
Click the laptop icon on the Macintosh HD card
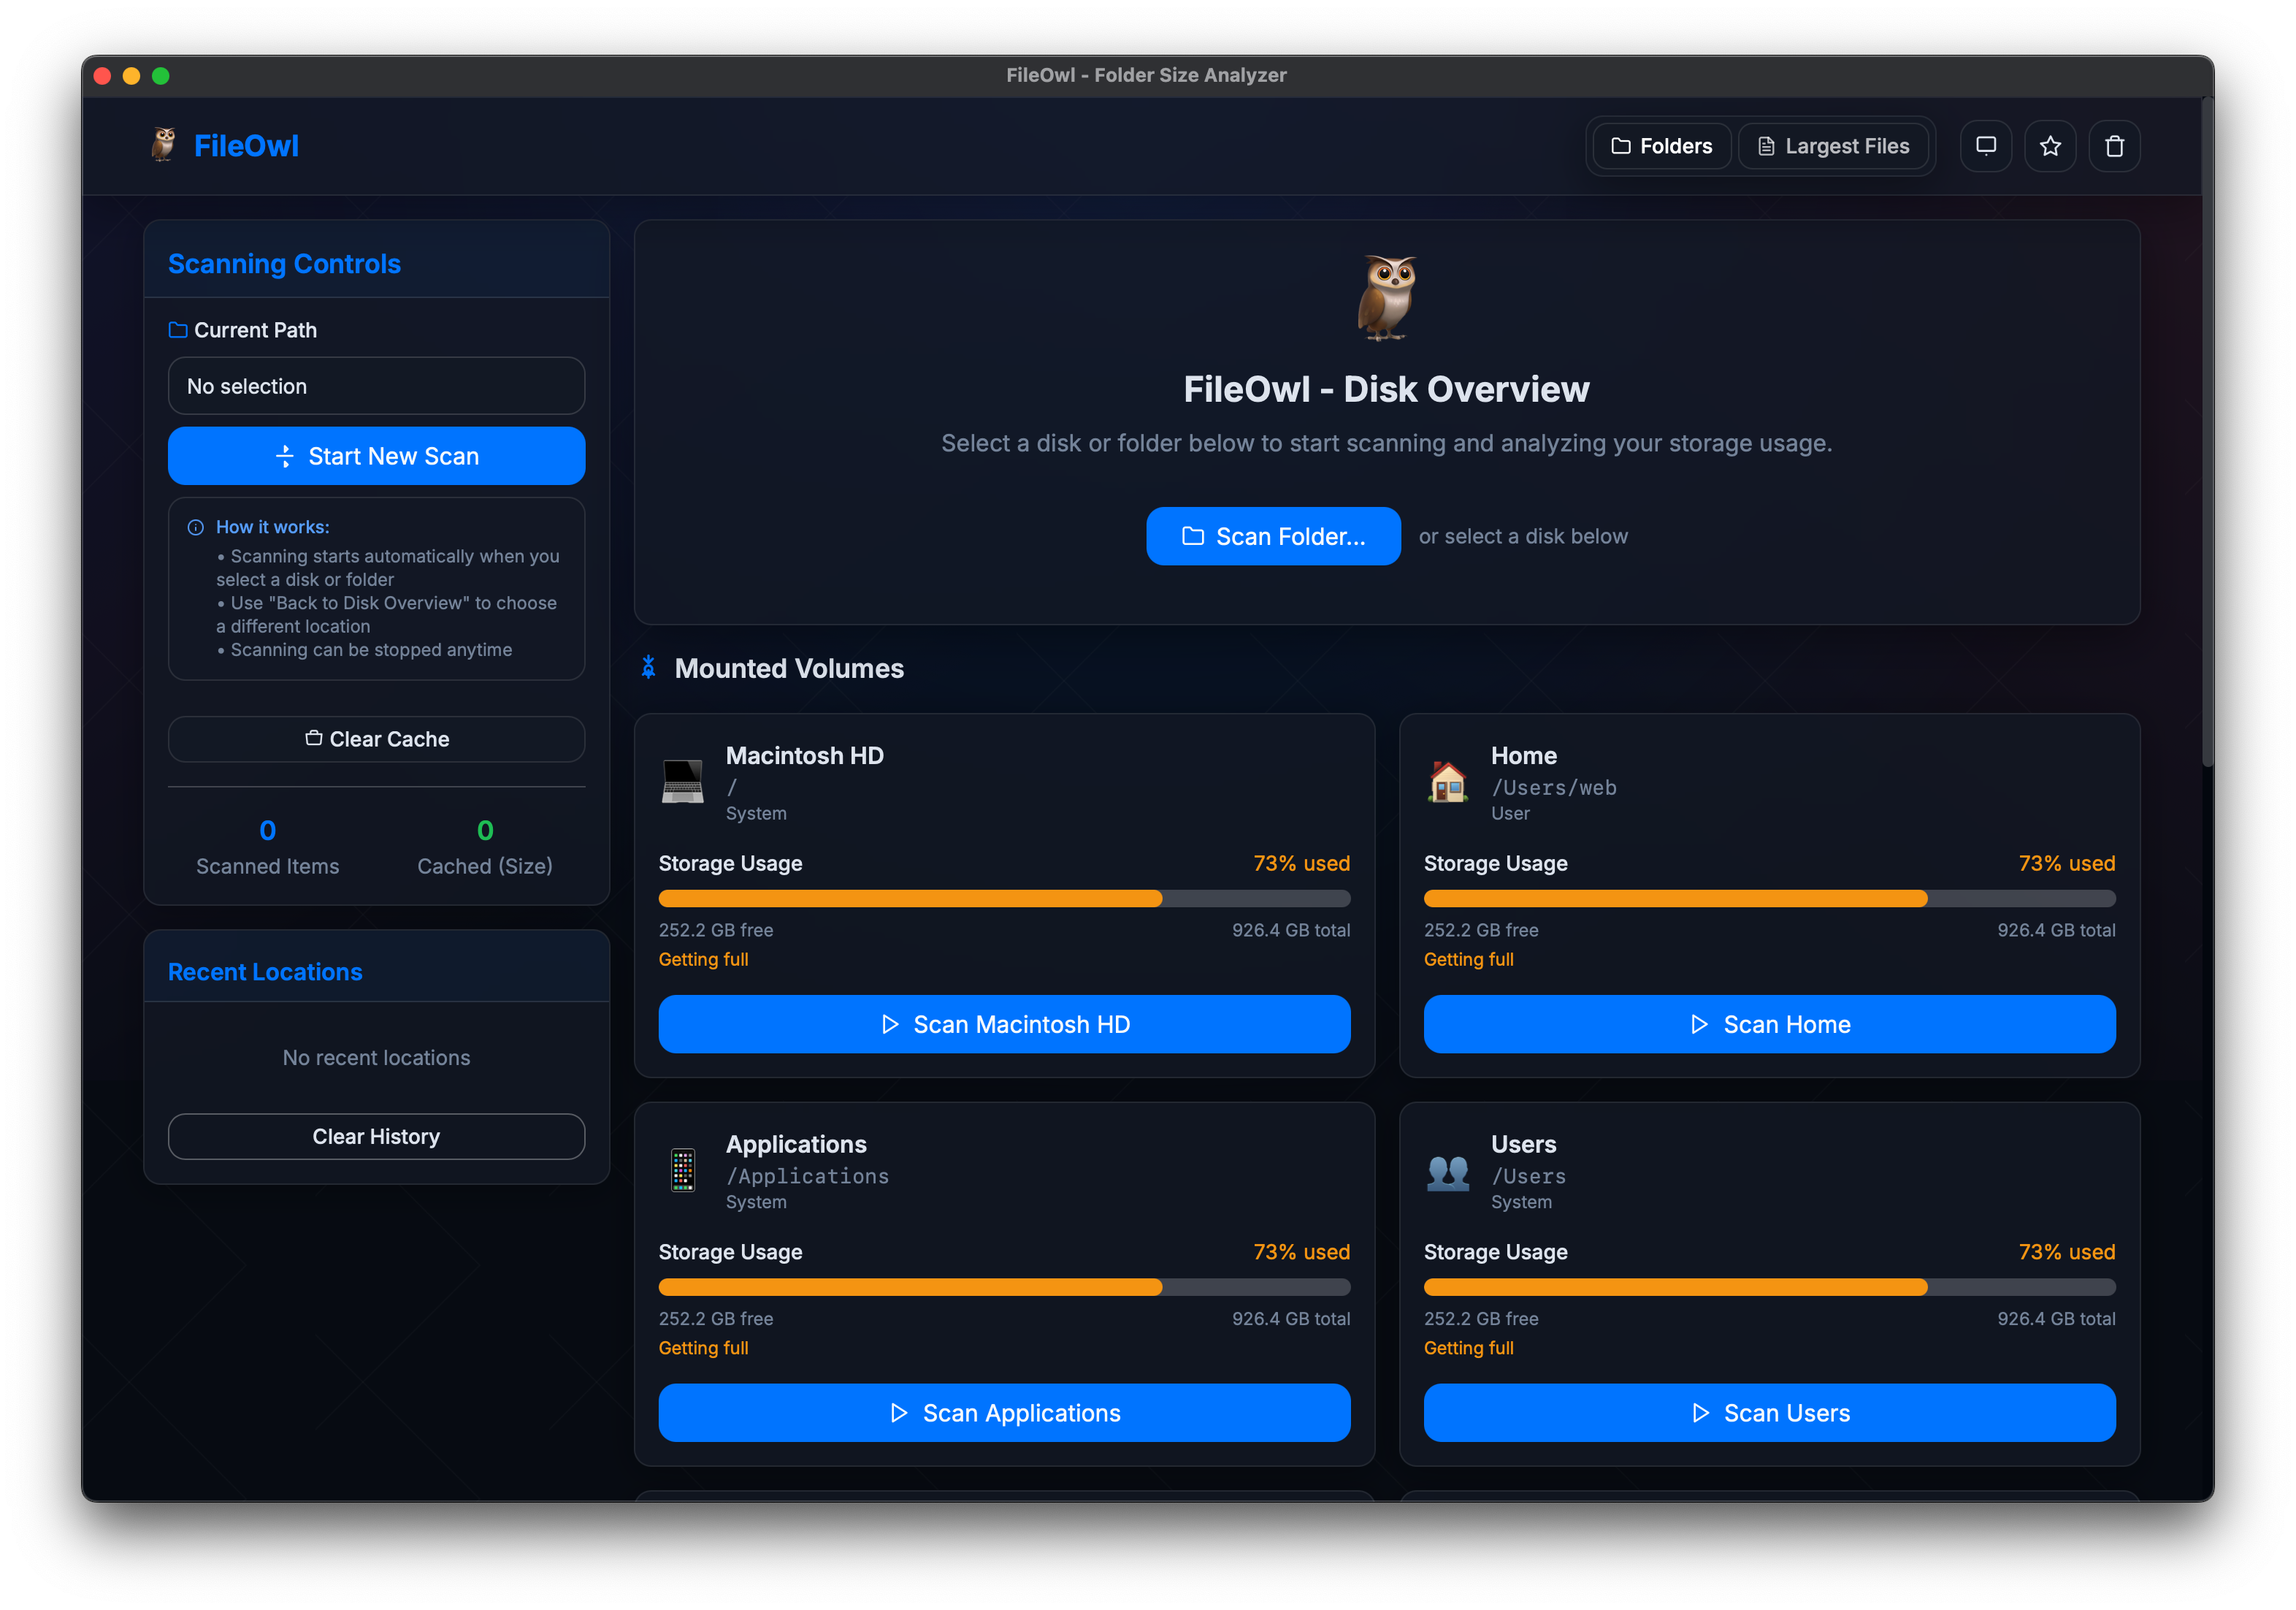tap(685, 781)
